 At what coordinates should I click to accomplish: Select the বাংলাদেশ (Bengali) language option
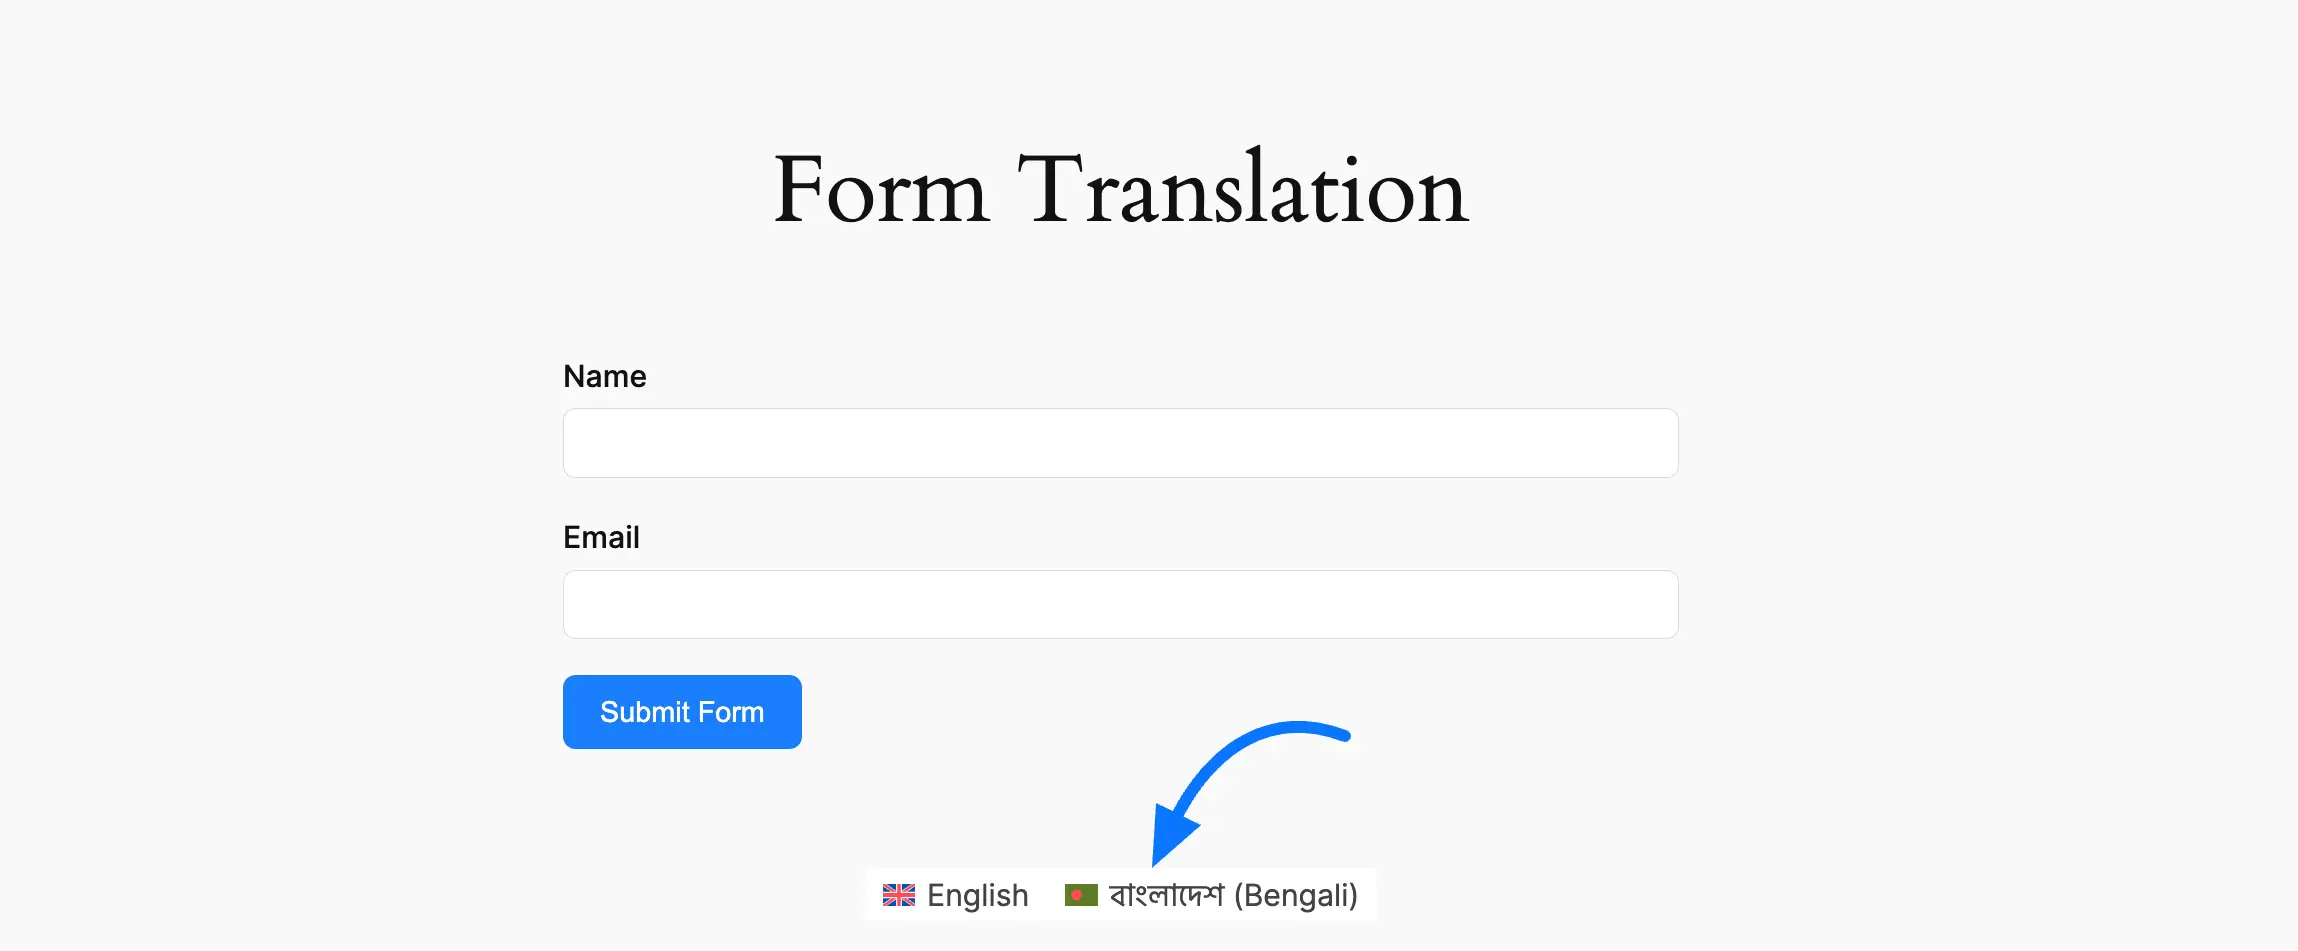click(1232, 895)
